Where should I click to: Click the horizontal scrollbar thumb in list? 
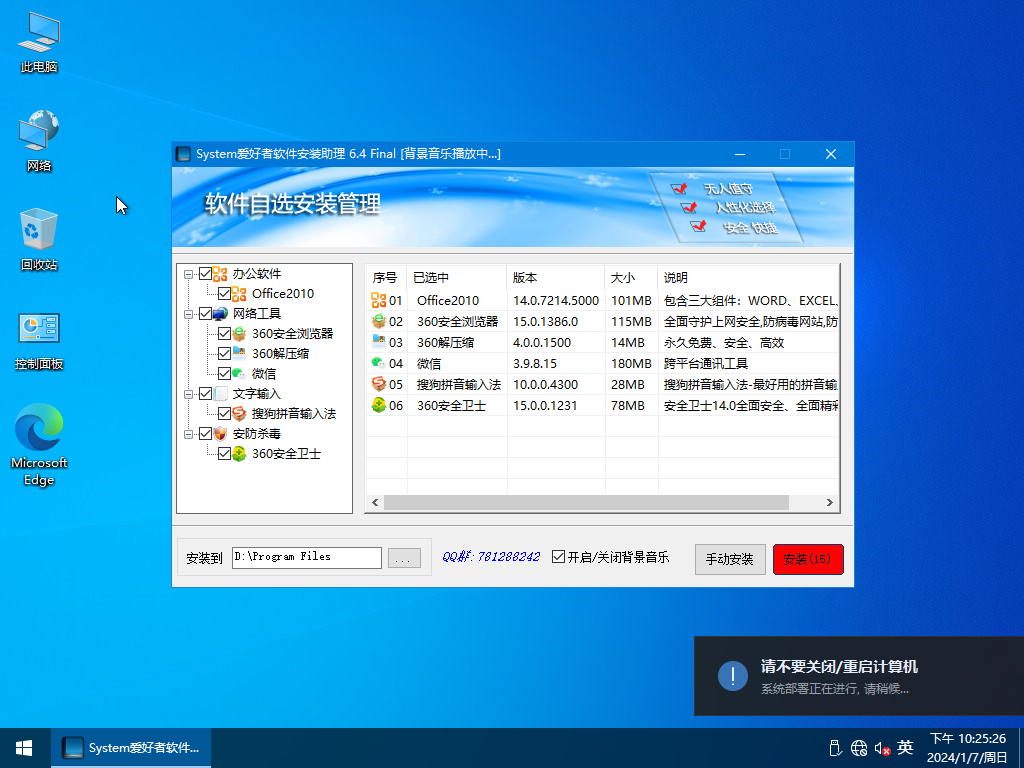click(x=586, y=502)
